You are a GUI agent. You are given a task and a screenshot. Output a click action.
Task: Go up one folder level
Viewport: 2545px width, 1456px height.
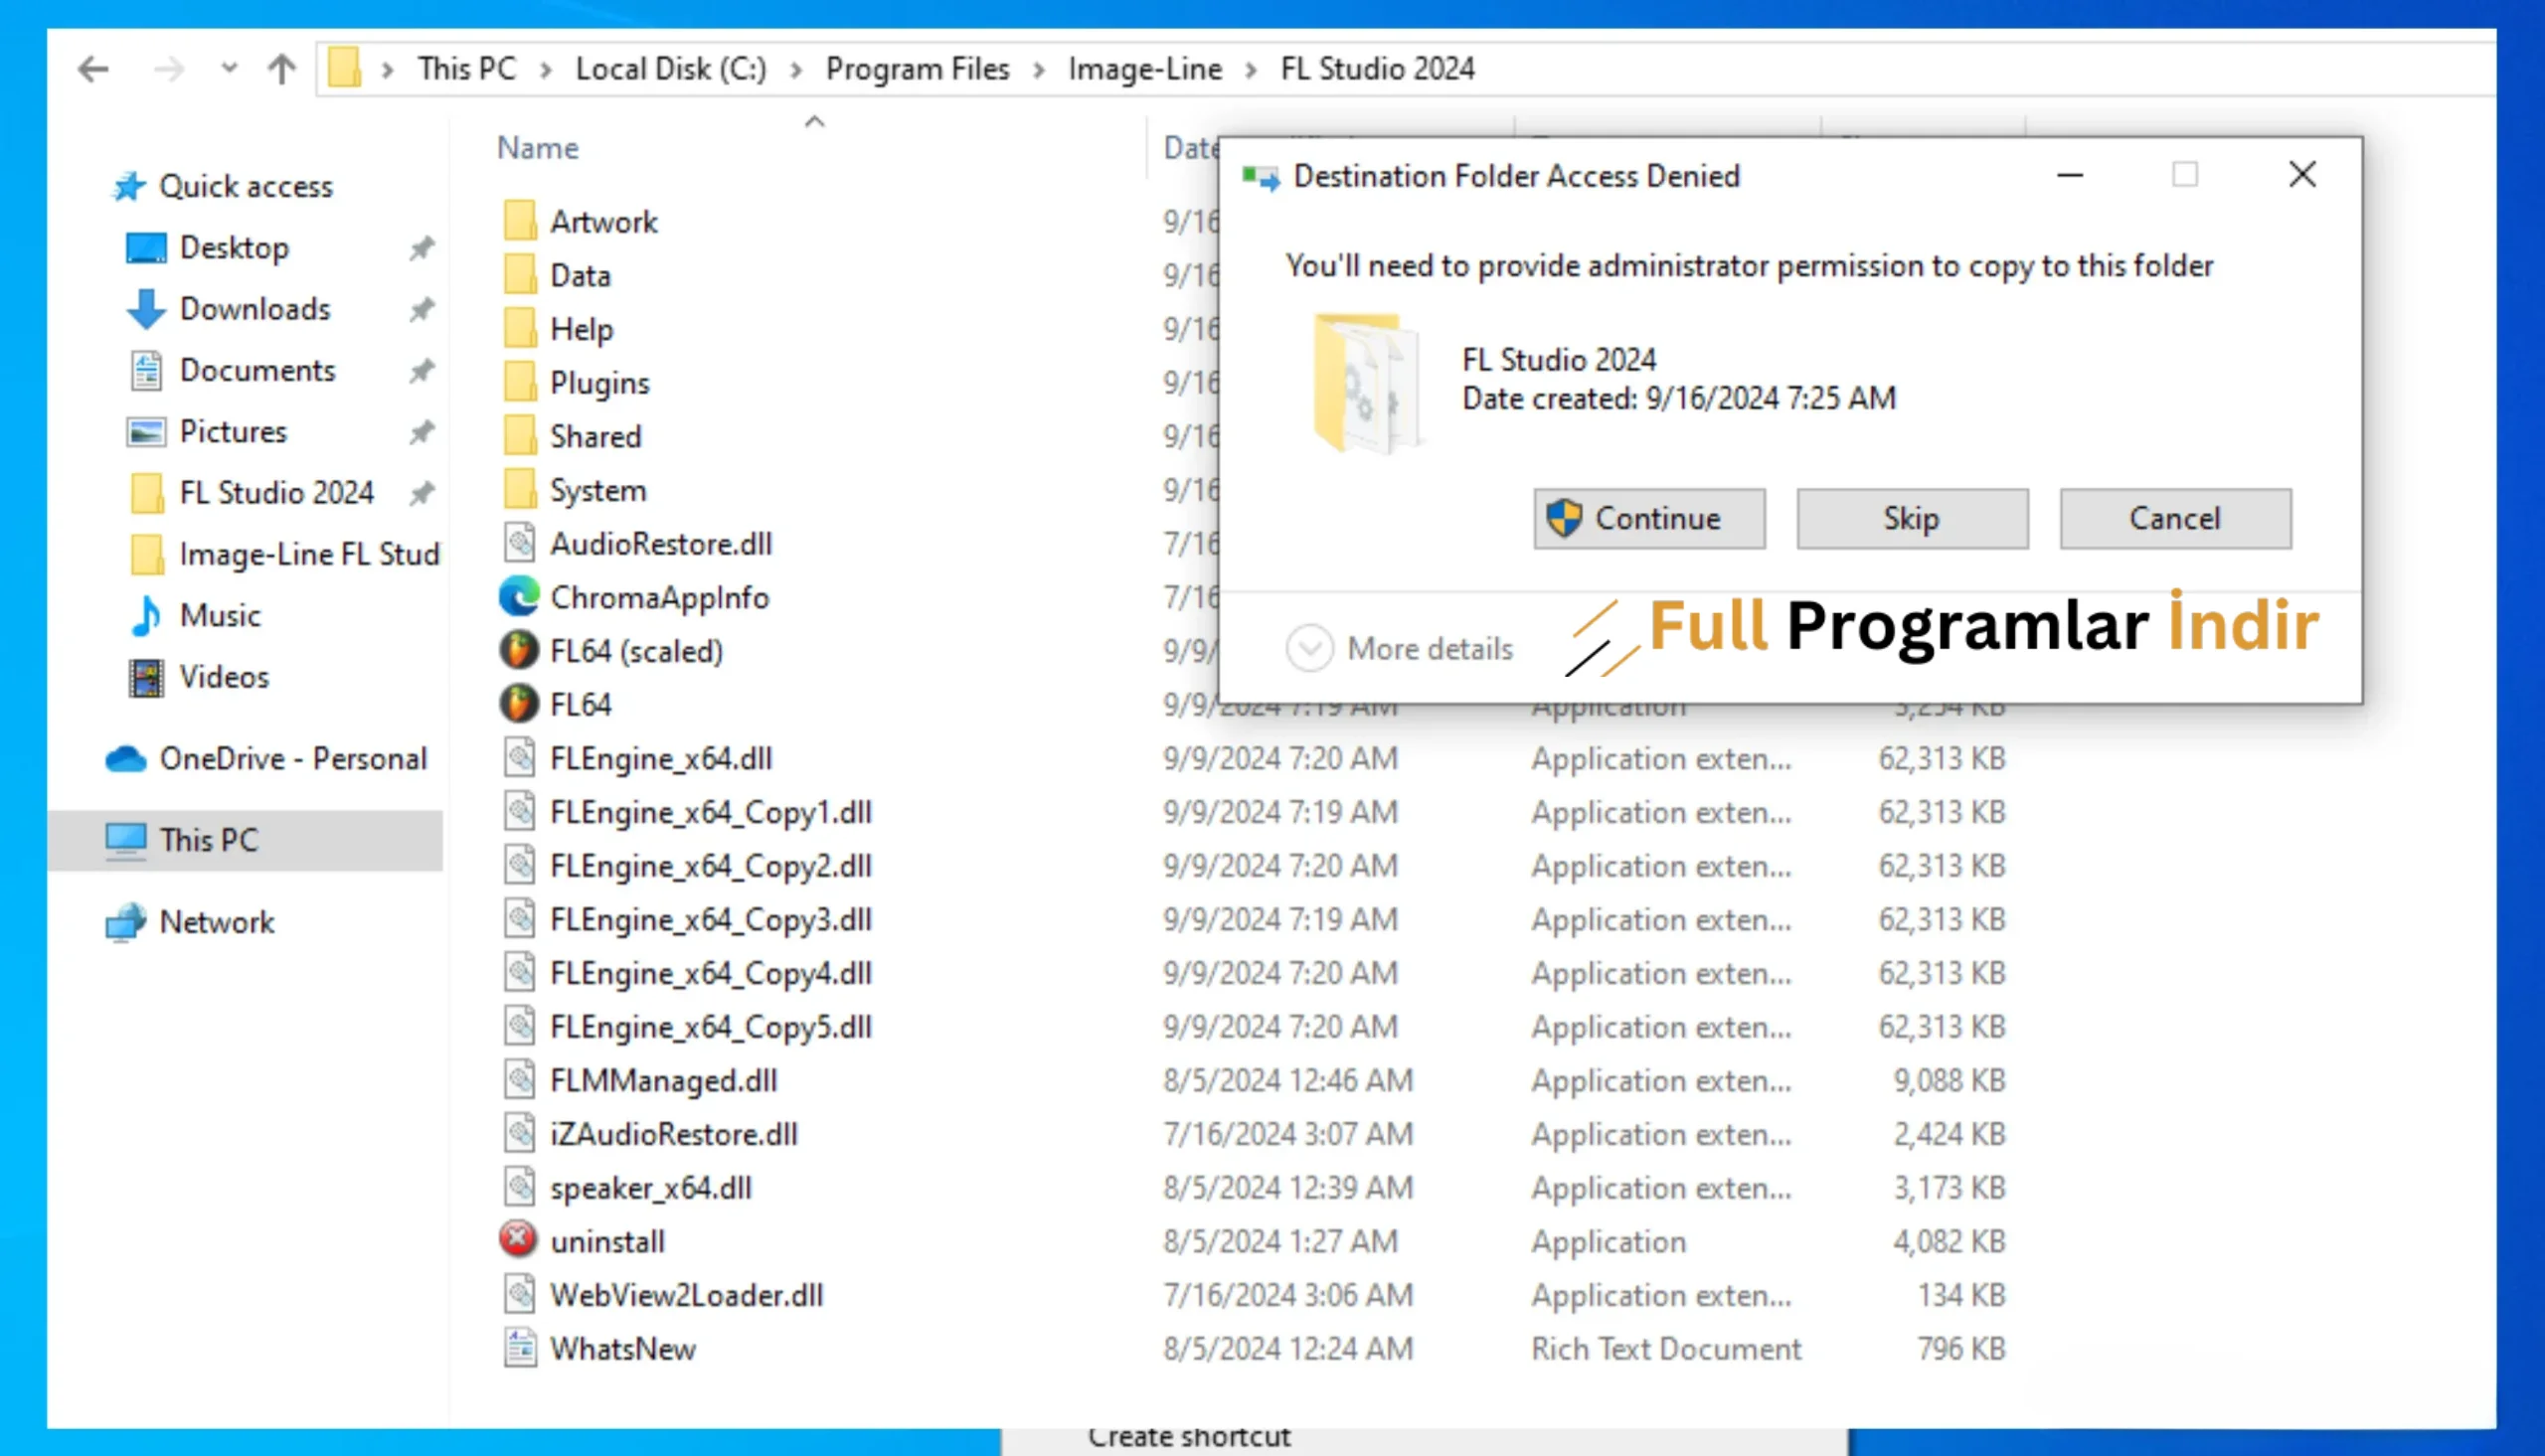point(282,69)
